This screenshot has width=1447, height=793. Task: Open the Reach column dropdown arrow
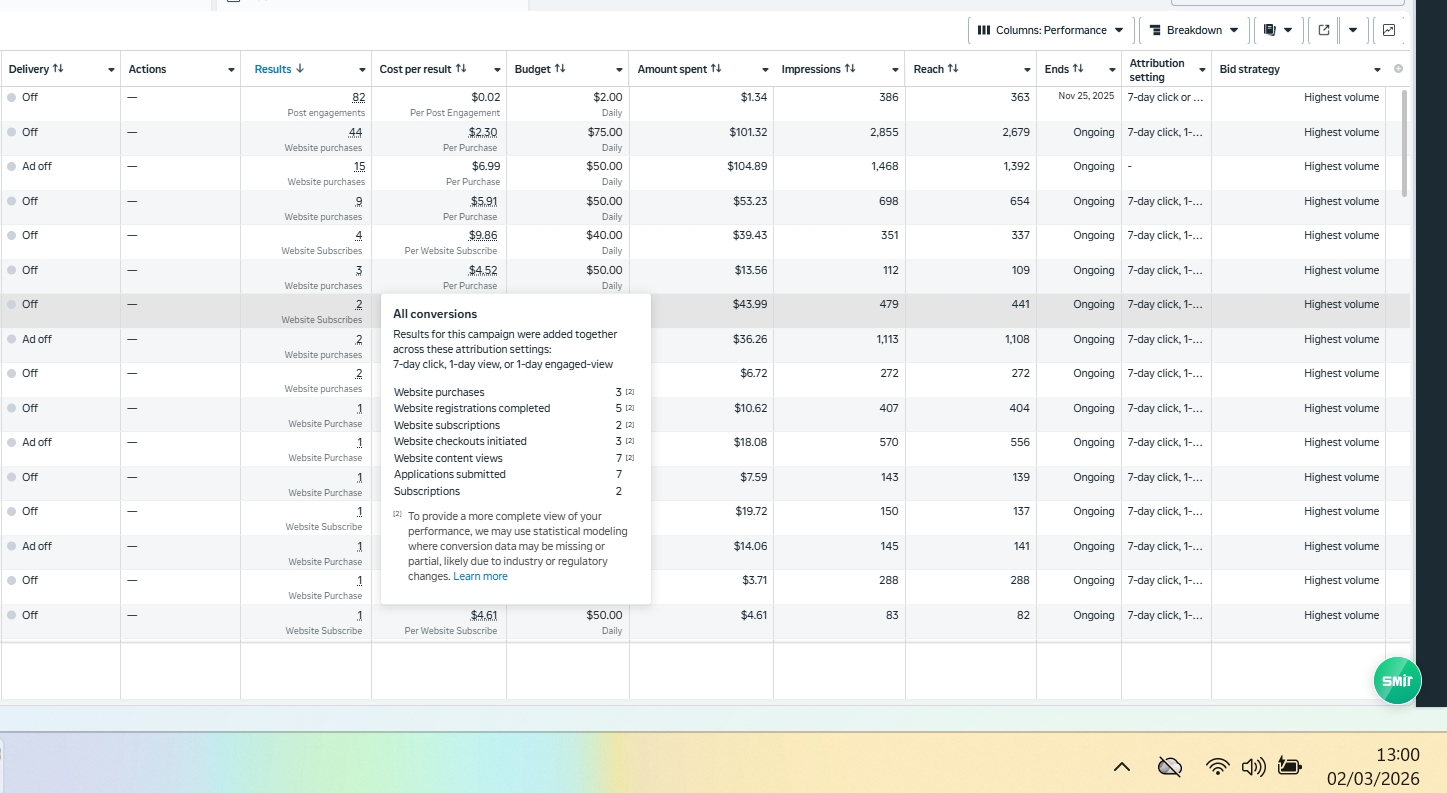tap(1027, 70)
